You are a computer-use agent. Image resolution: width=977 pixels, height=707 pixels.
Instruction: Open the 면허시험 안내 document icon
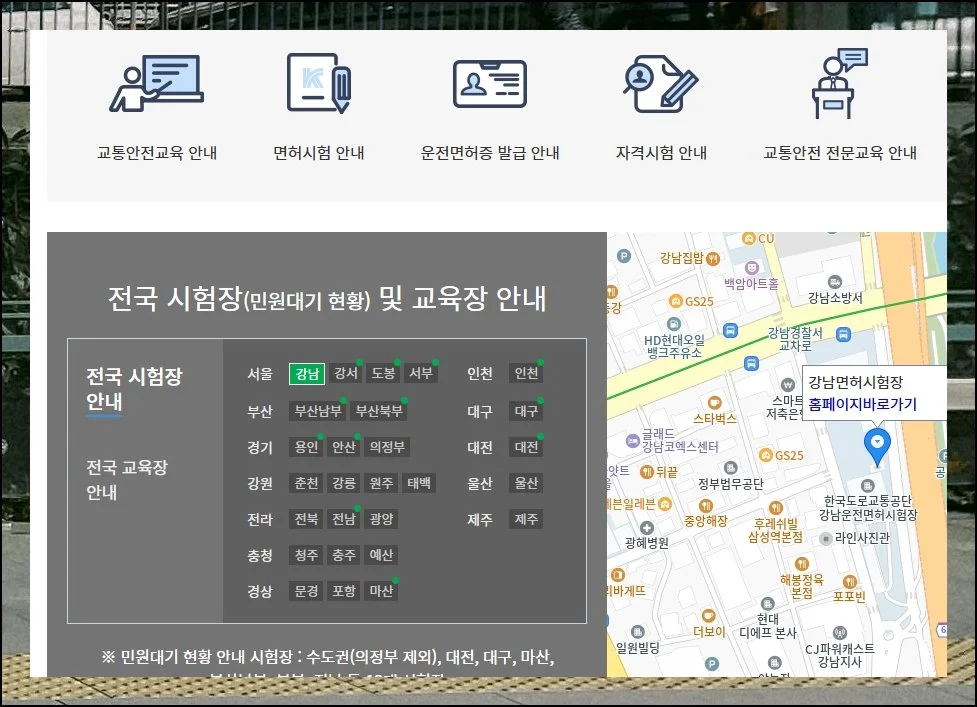pyautogui.click(x=319, y=82)
